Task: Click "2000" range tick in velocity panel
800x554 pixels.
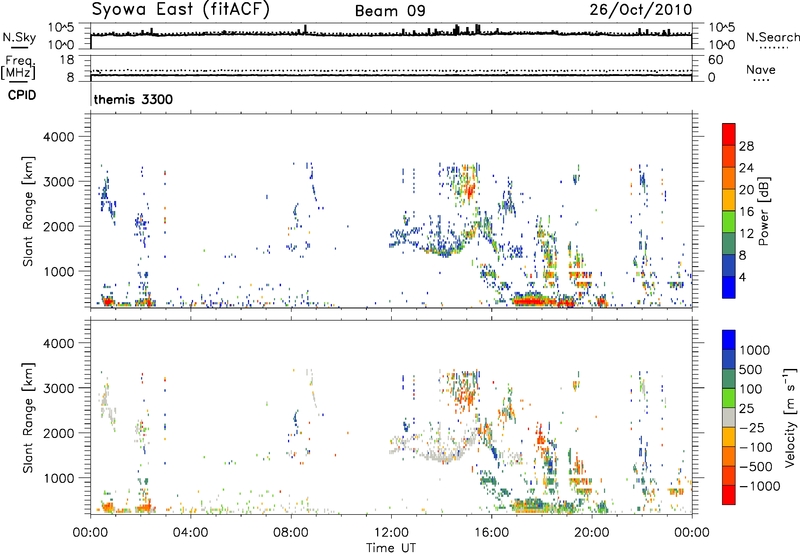Action: pos(59,433)
